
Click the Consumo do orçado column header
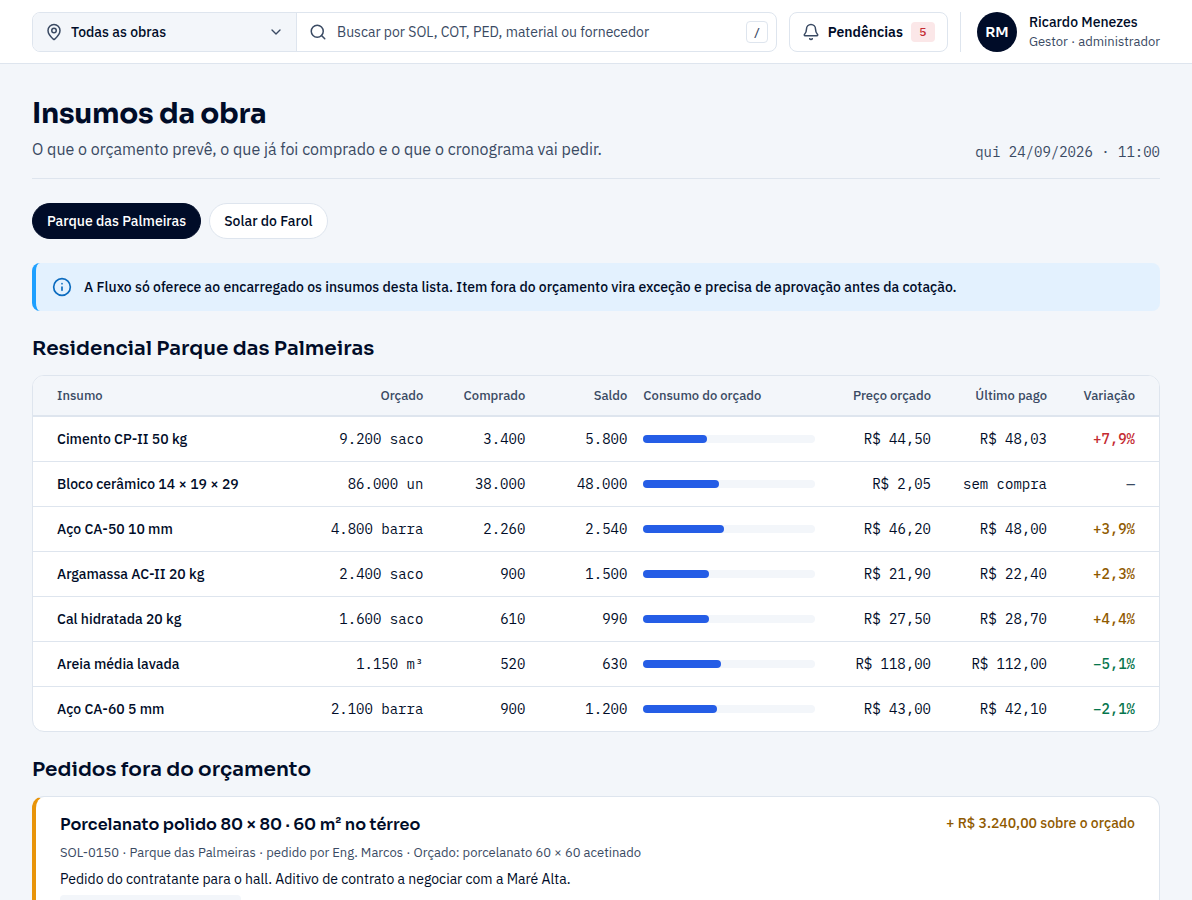[x=702, y=395]
